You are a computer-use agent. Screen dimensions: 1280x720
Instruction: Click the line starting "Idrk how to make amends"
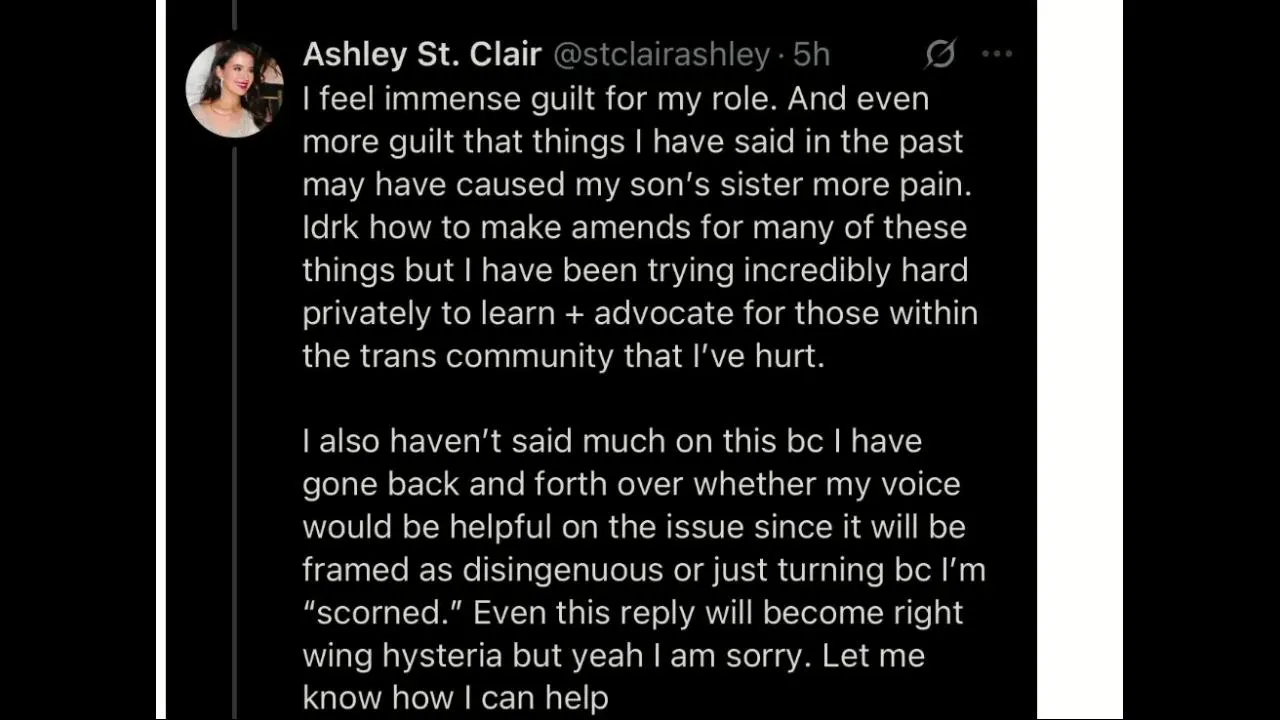[x=634, y=228]
